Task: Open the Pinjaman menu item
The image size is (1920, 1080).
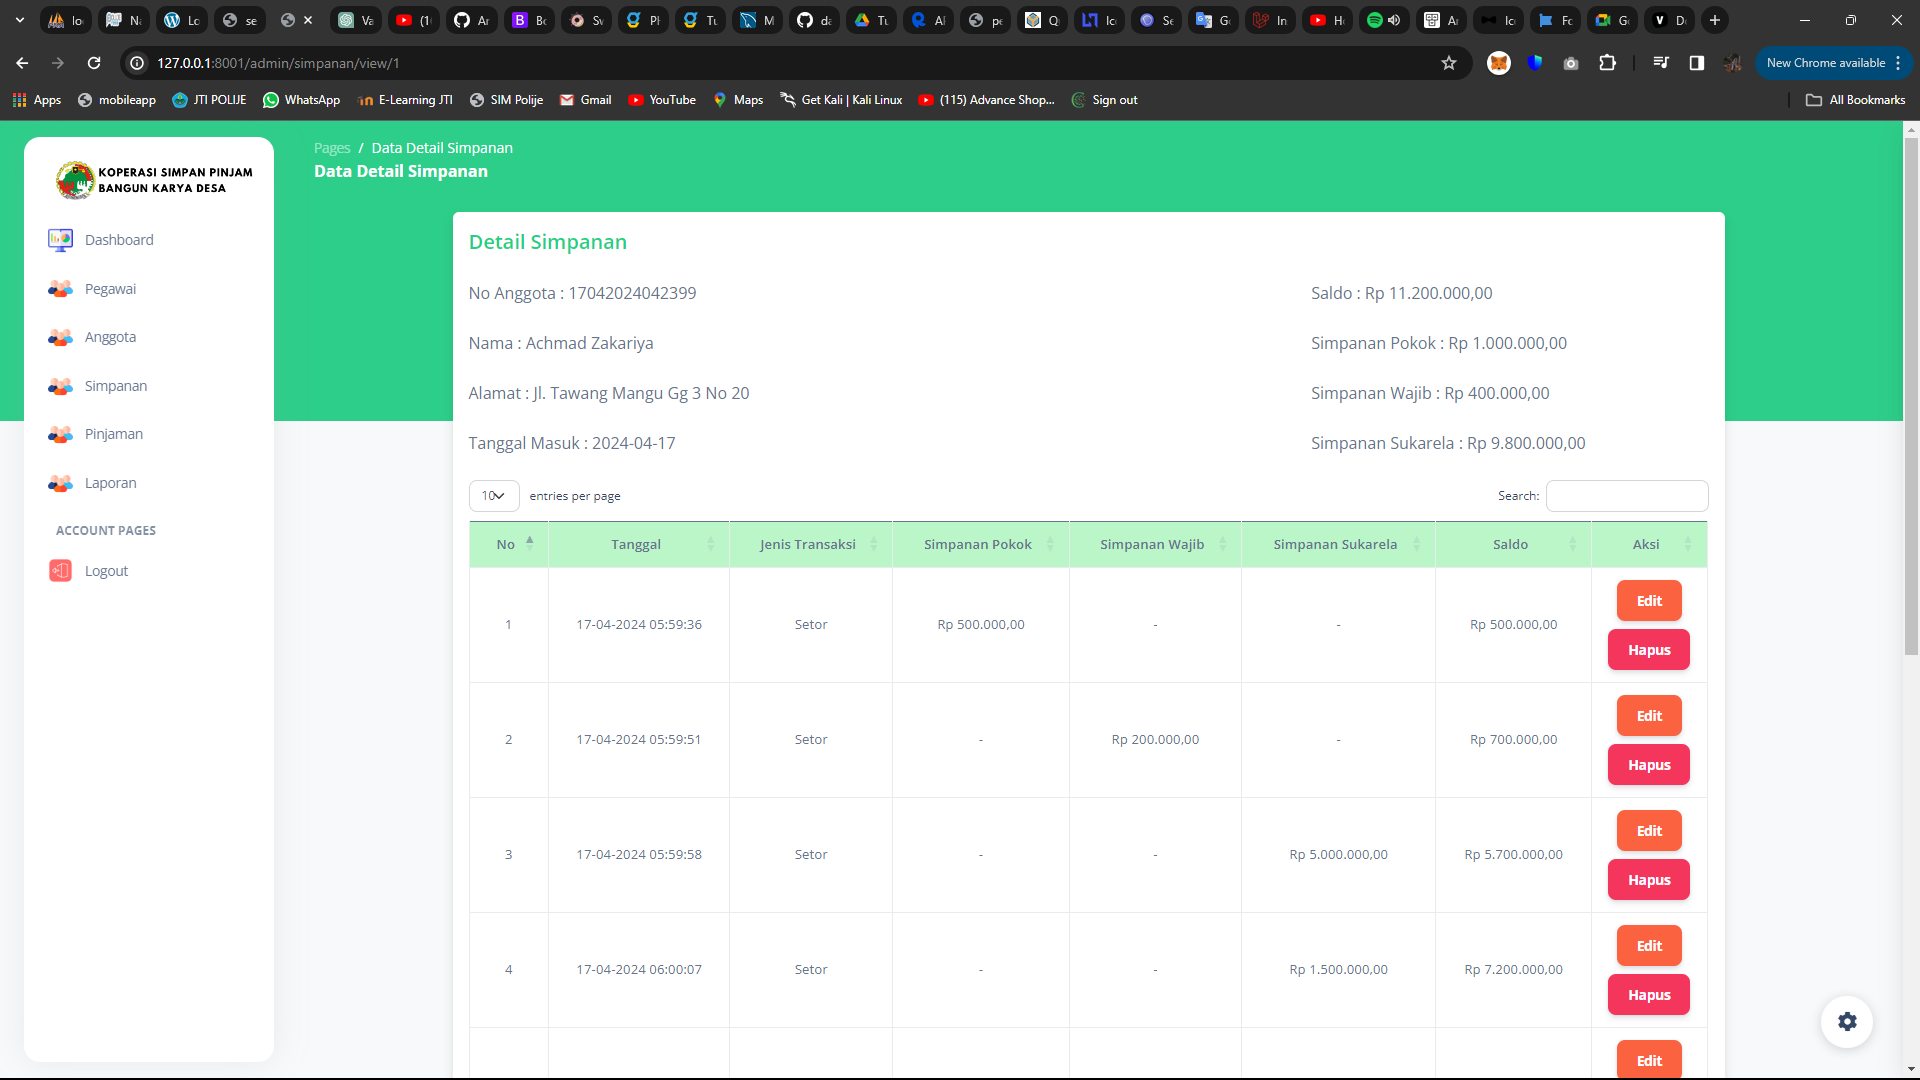Action: [x=114, y=434]
